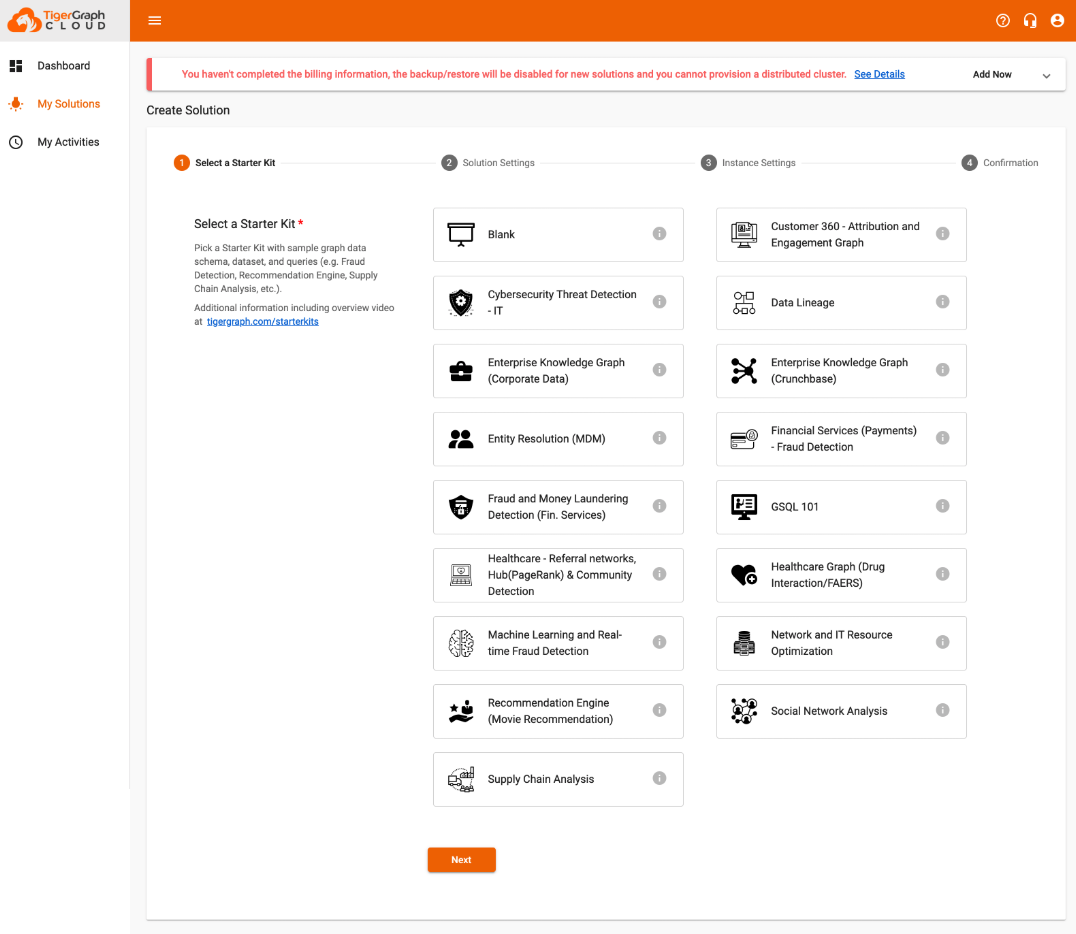Show info for Data Lineage kit
The height and width of the screenshot is (934, 1076).
(x=943, y=302)
